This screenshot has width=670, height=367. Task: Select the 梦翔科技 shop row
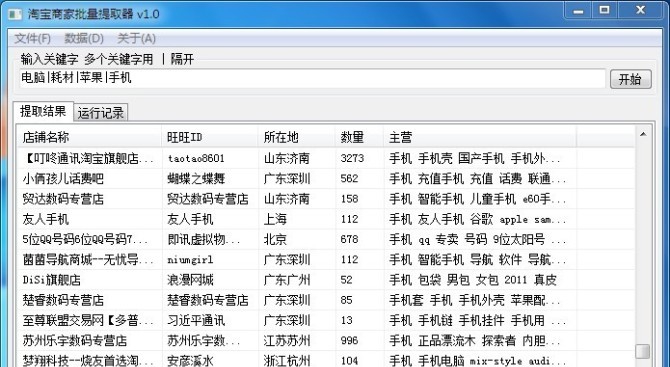(x=326, y=360)
